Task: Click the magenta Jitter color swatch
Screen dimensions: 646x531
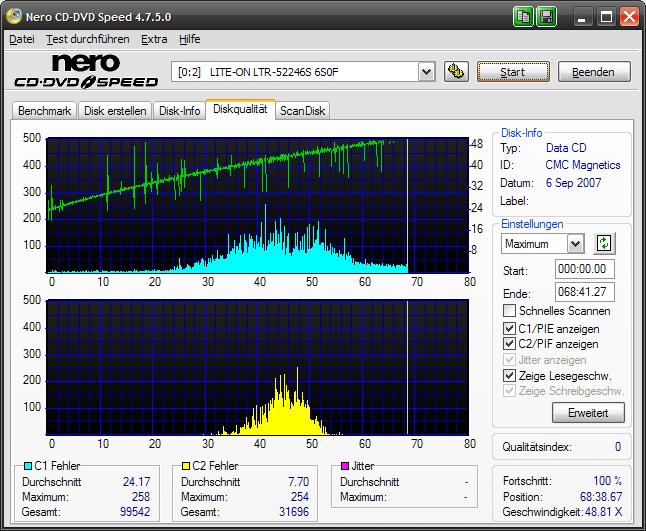Action: coord(345,466)
